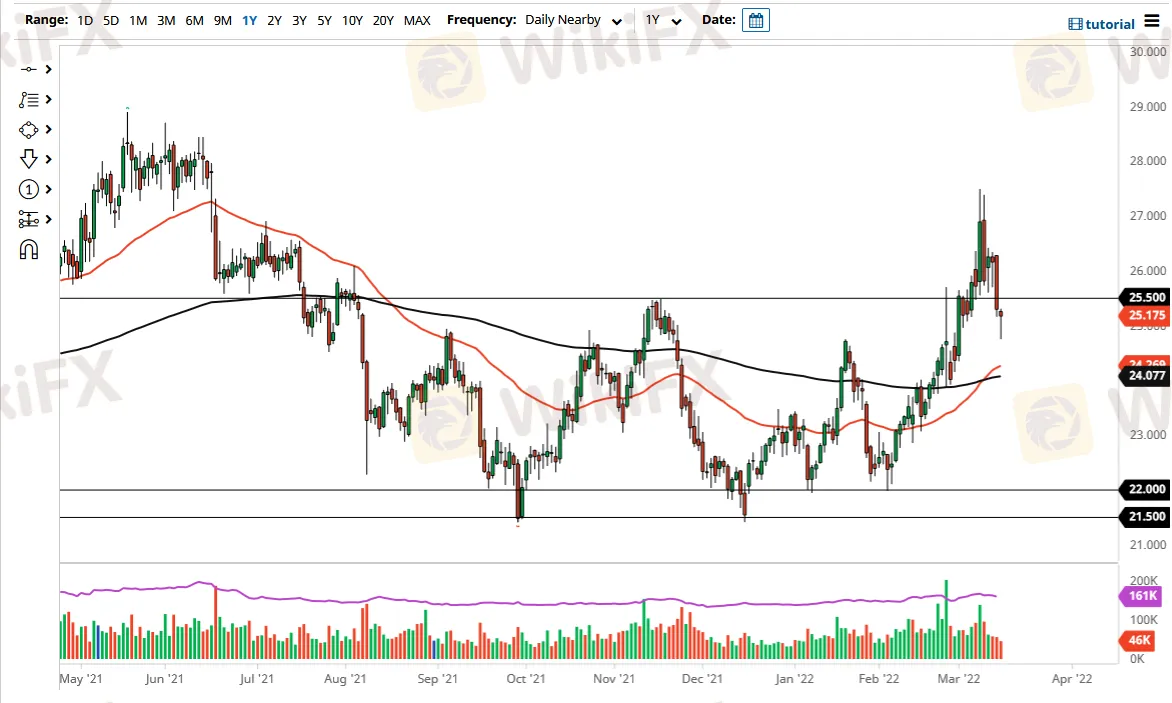Click the Mar '22 time axis label
The height and width of the screenshot is (703, 1172).
(959, 679)
